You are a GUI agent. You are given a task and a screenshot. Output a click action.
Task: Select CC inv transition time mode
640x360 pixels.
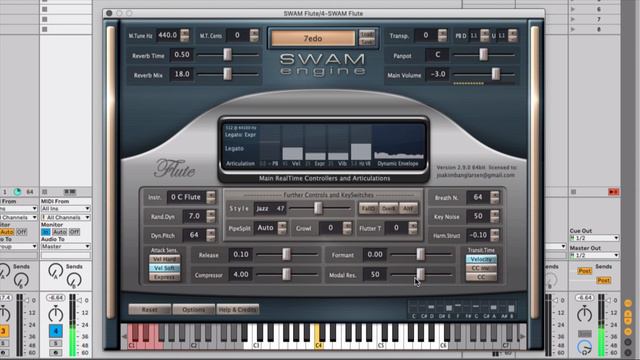click(x=481, y=268)
